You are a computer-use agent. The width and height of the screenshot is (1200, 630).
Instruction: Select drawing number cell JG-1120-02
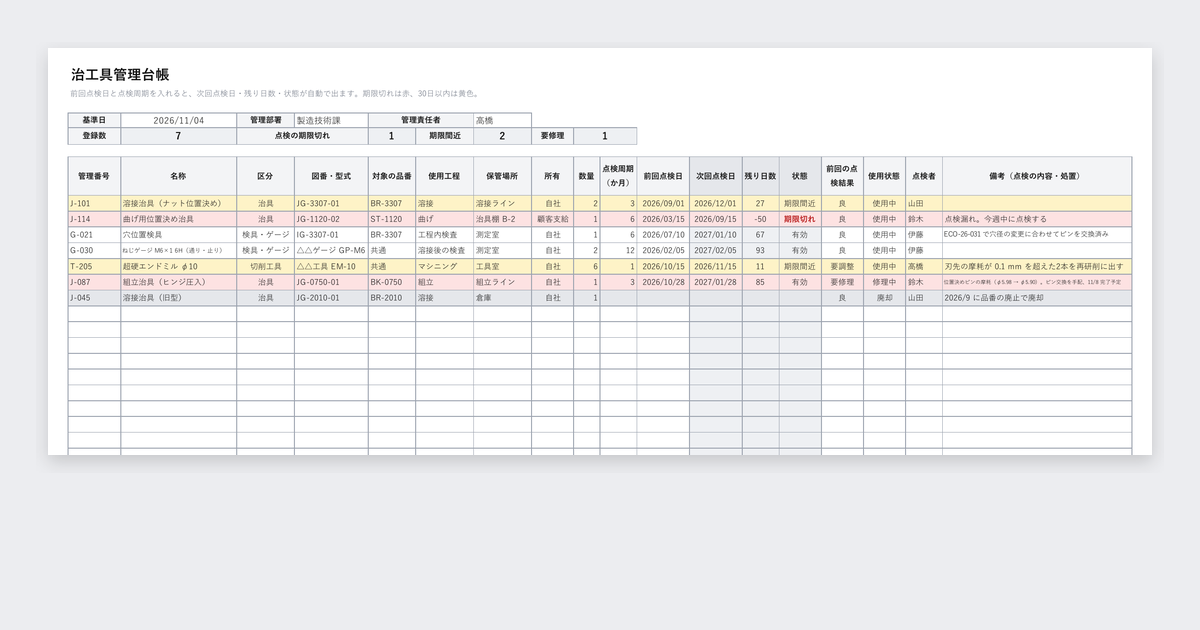331,219
